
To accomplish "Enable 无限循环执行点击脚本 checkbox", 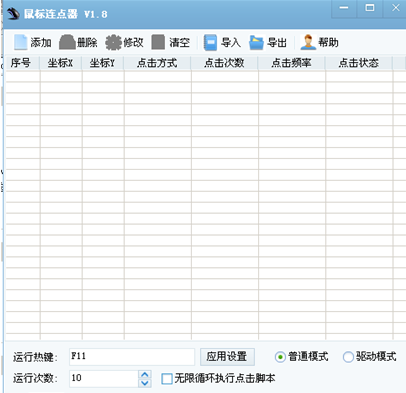I will coord(167,379).
